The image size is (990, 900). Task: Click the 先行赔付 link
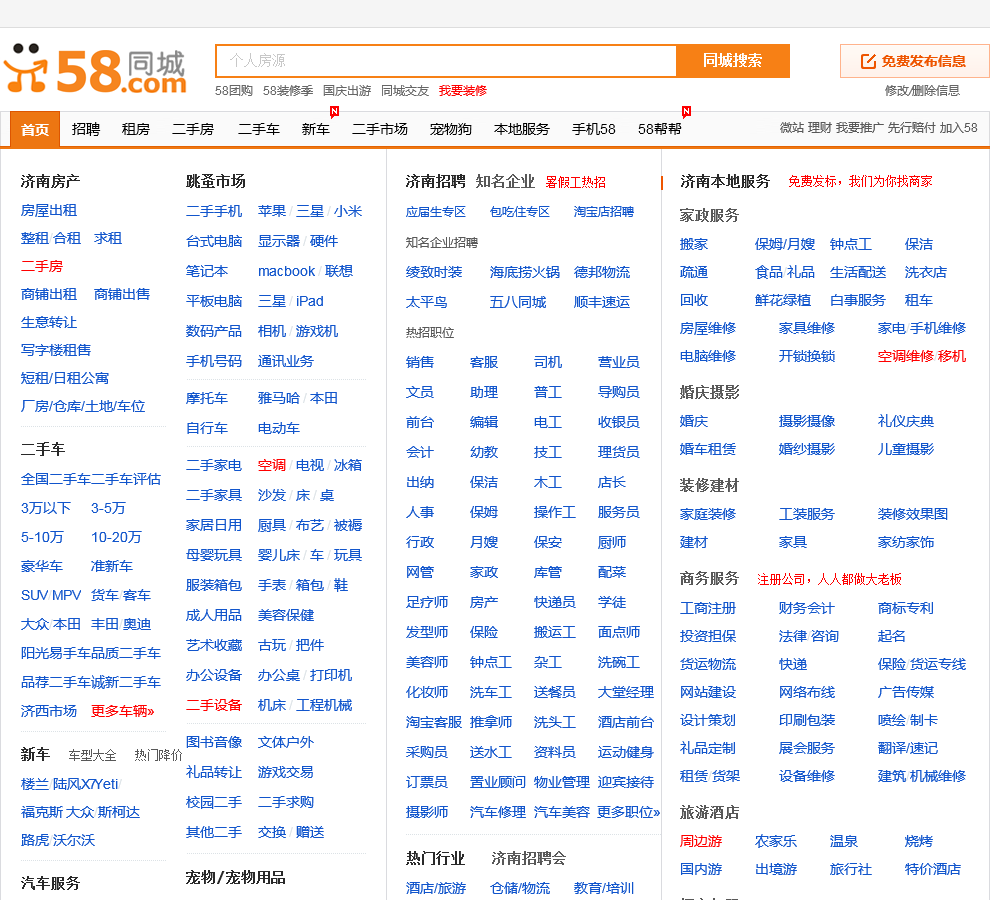[911, 128]
